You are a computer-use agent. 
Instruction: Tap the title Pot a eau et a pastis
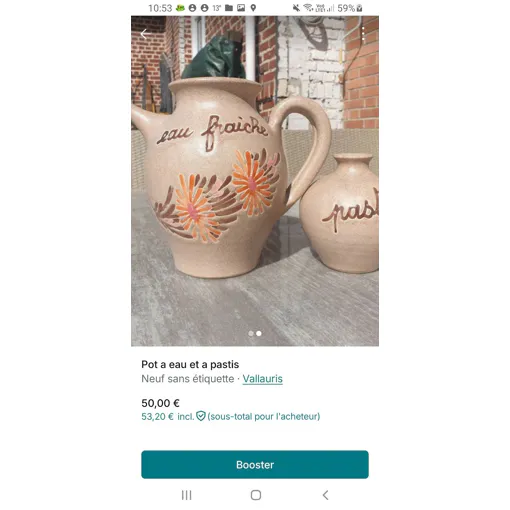(x=190, y=364)
